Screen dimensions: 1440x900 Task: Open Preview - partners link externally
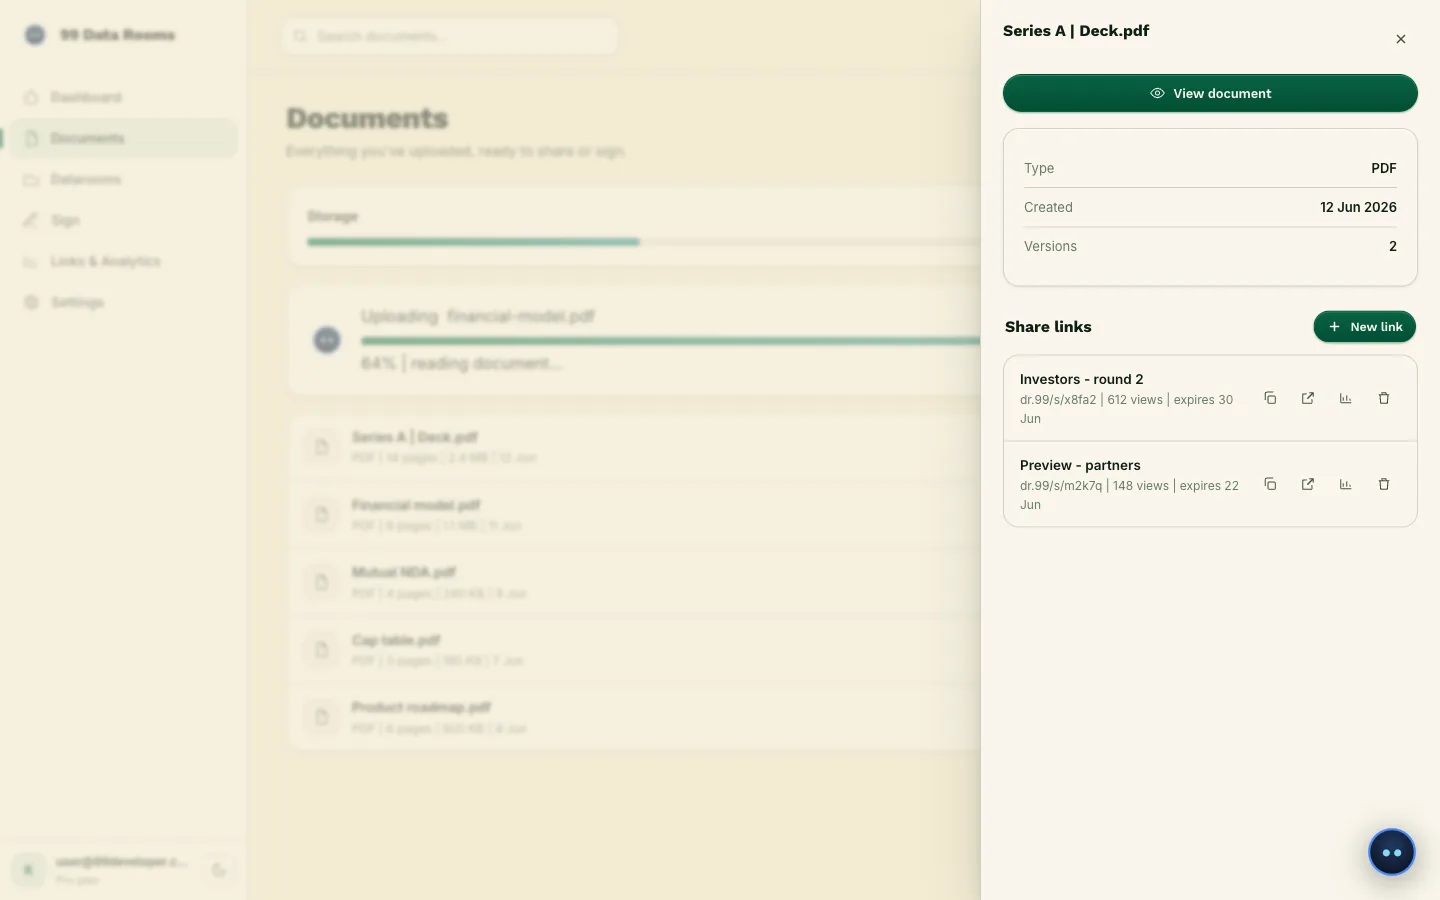pos(1308,484)
